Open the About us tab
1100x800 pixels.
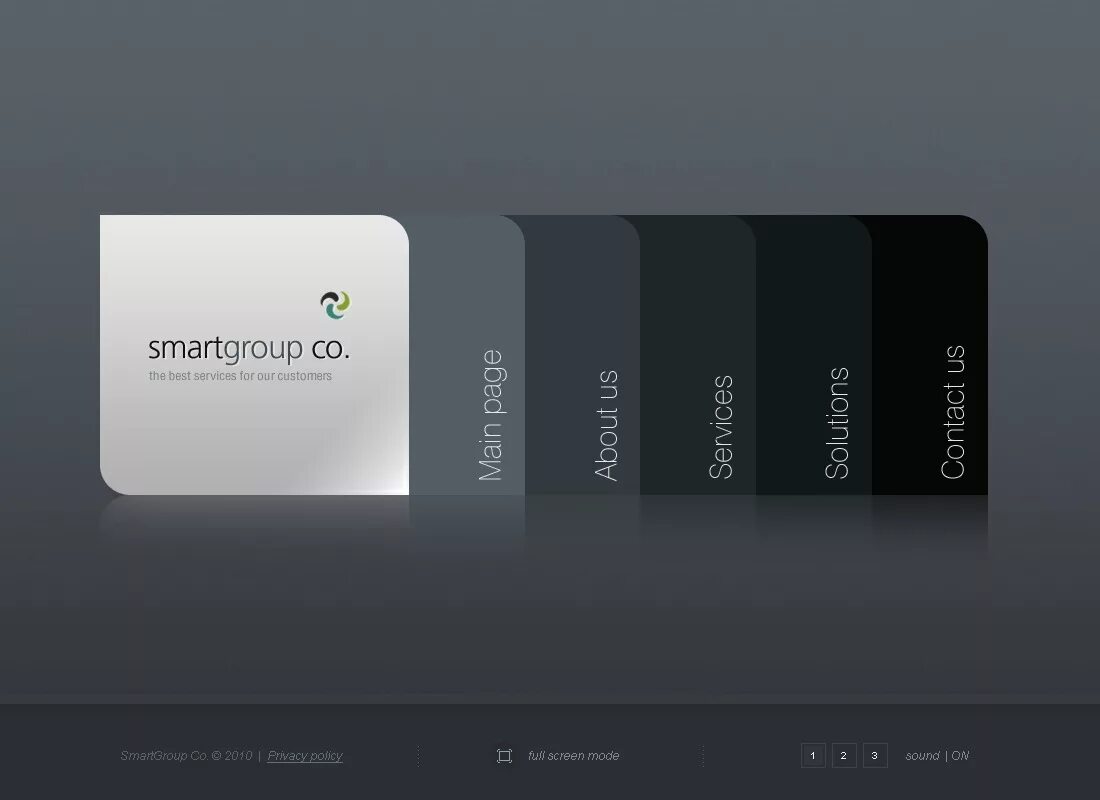583,355
